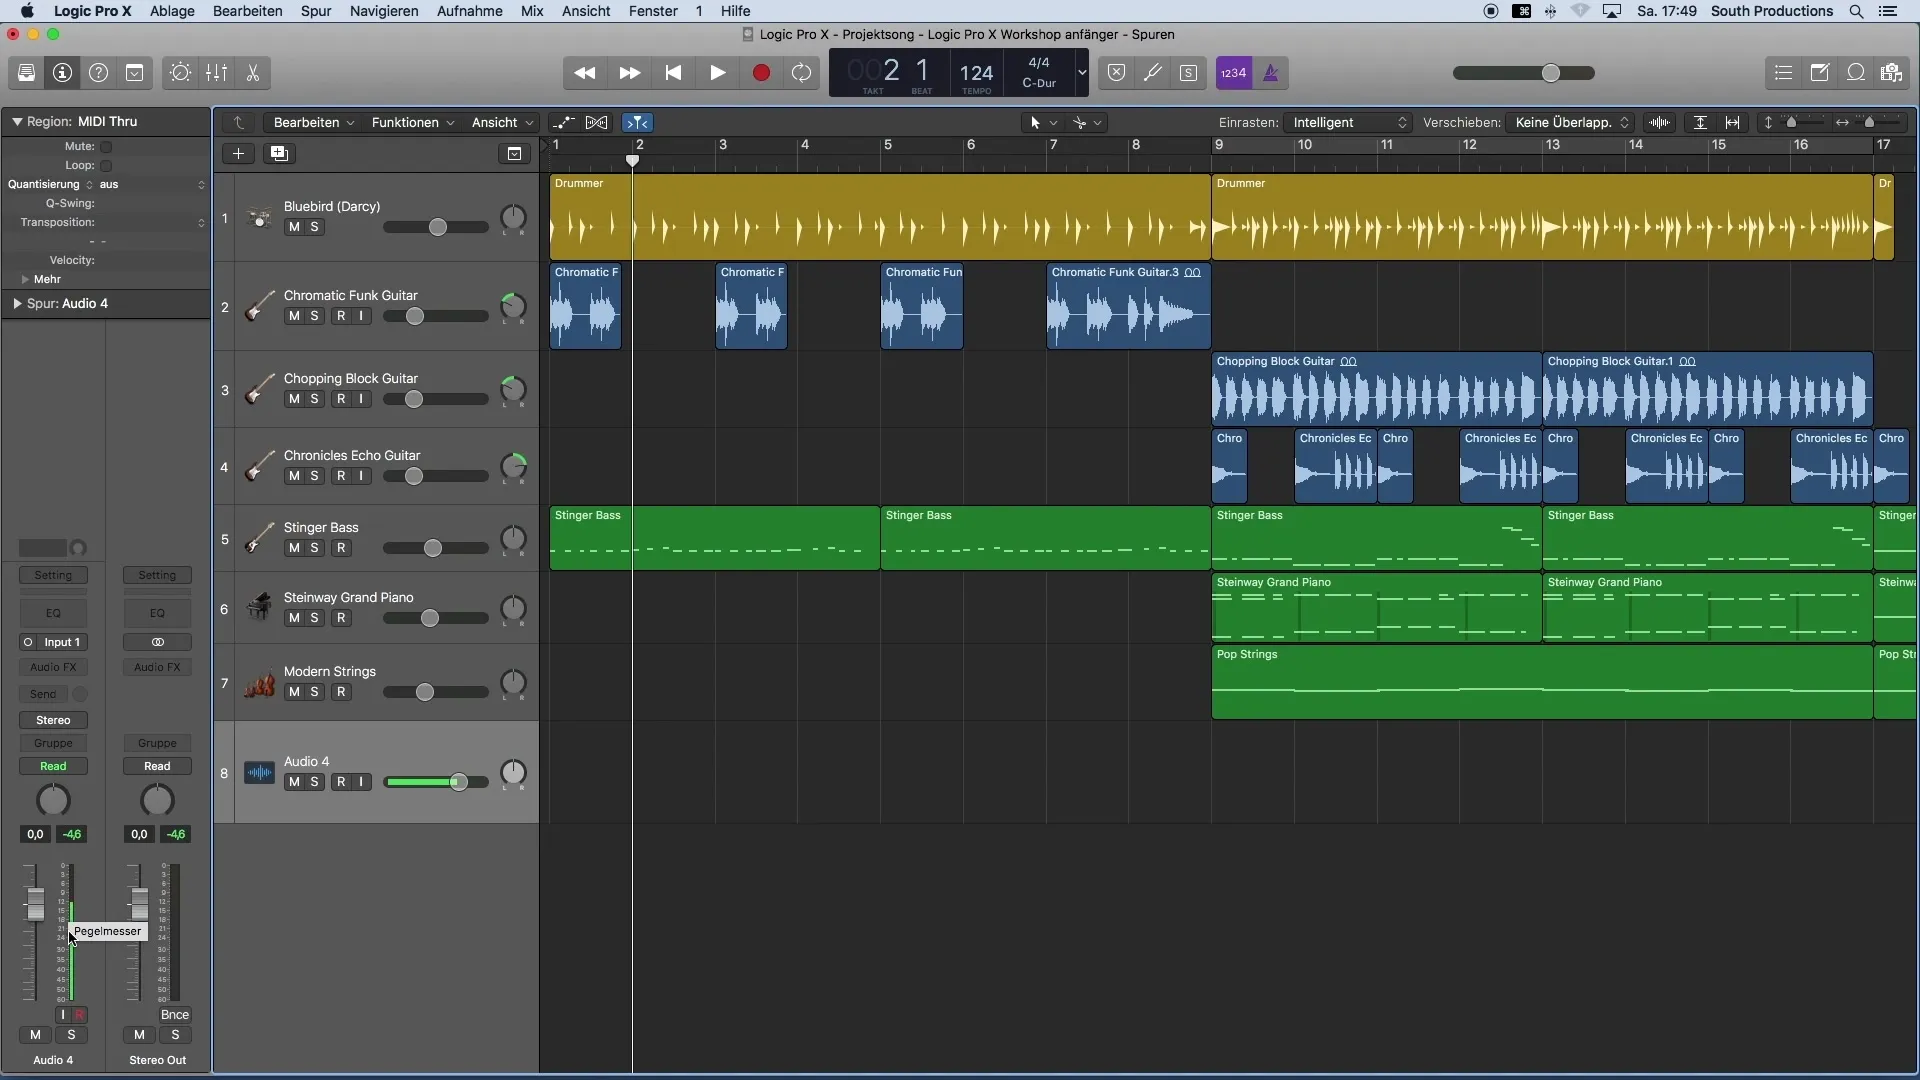Open the Loop Browser icon
This screenshot has width=1920, height=1080.
tap(1856, 73)
